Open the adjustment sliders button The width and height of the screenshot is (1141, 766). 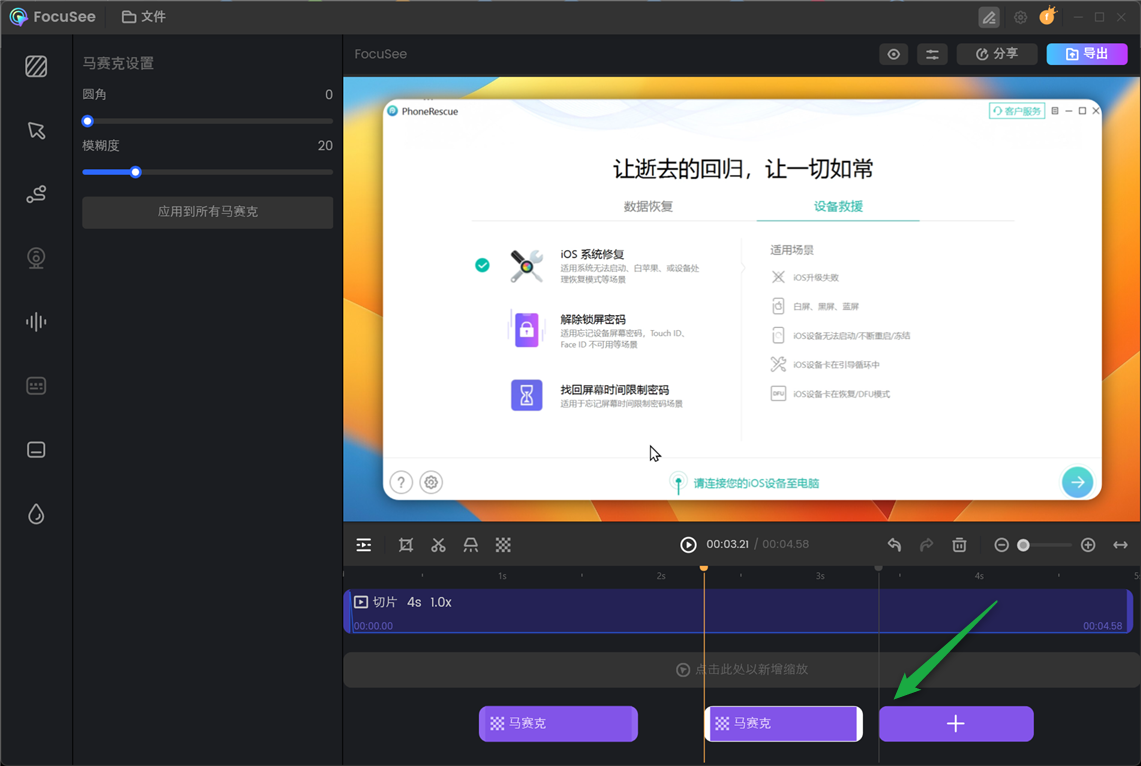click(931, 54)
